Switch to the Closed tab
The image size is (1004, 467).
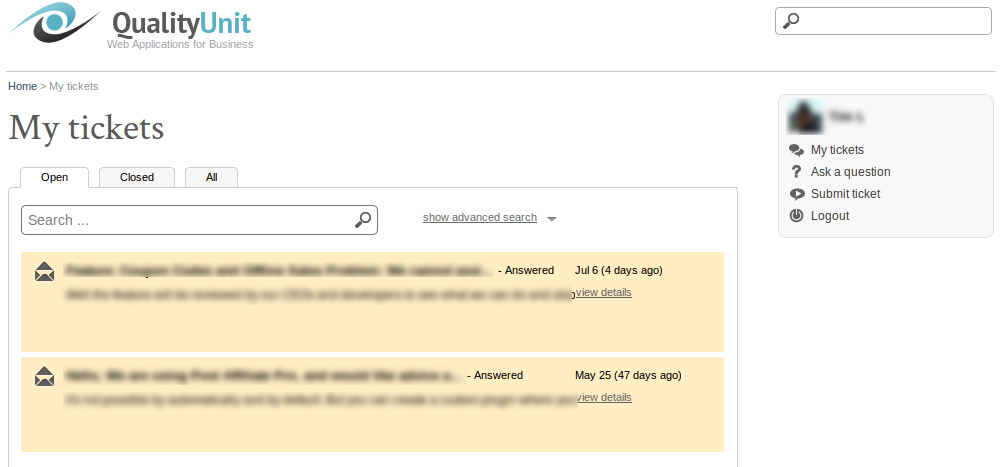137,177
